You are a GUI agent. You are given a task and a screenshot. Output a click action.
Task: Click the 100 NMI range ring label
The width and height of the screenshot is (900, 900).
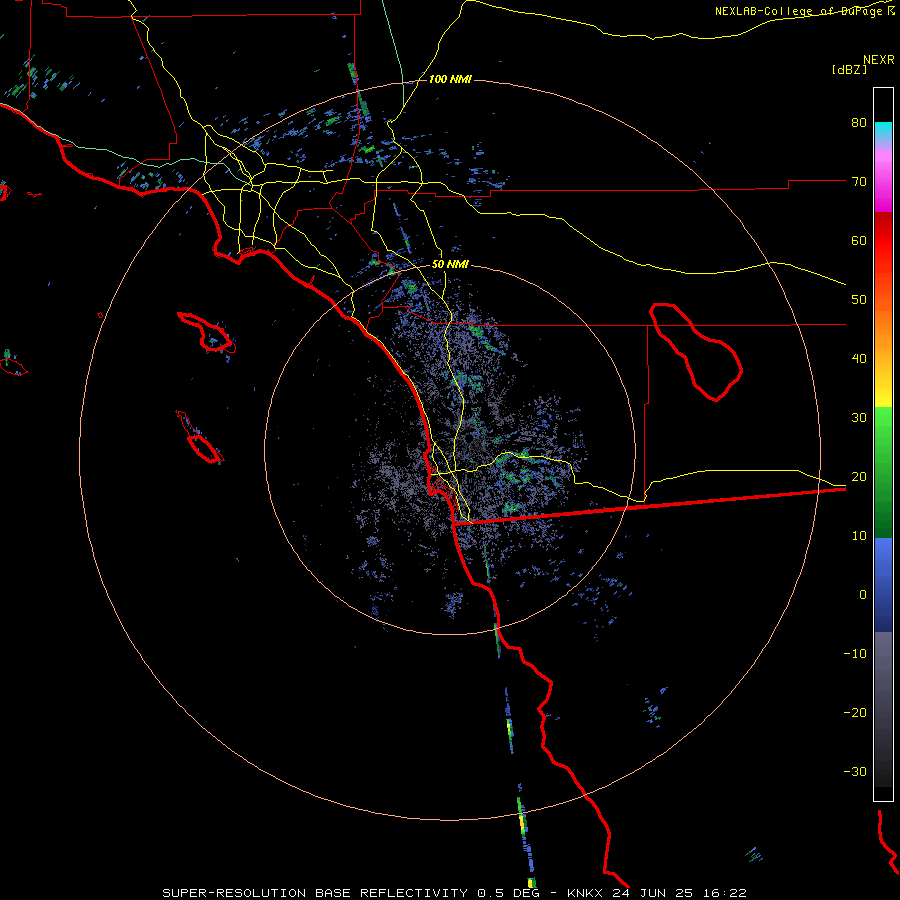(450, 79)
